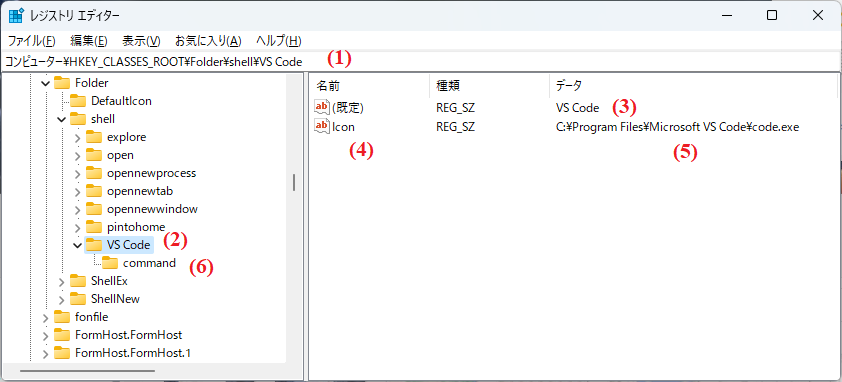Click the shell key folder icon
Viewport: 842px width, 382px height.
(x=78, y=119)
